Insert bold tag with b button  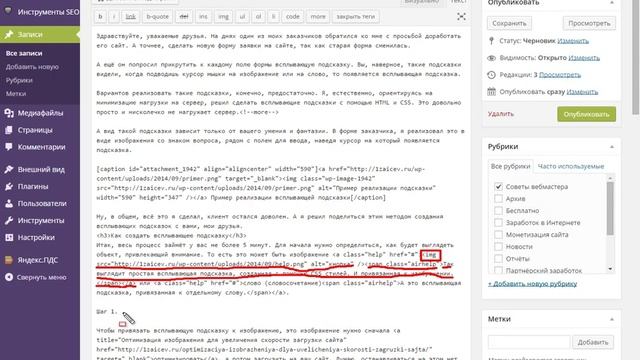pos(100,17)
